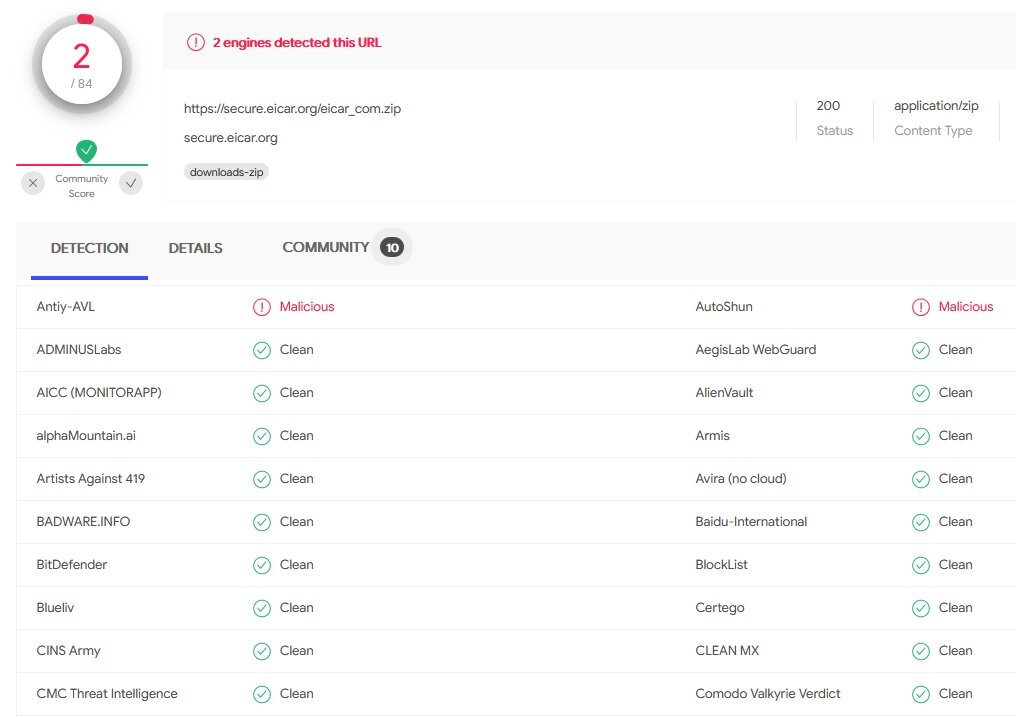Screen dimensions: 1016x717
Task: Click the AegisLab WebGuard clean check icon
Action: [x=921, y=350]
